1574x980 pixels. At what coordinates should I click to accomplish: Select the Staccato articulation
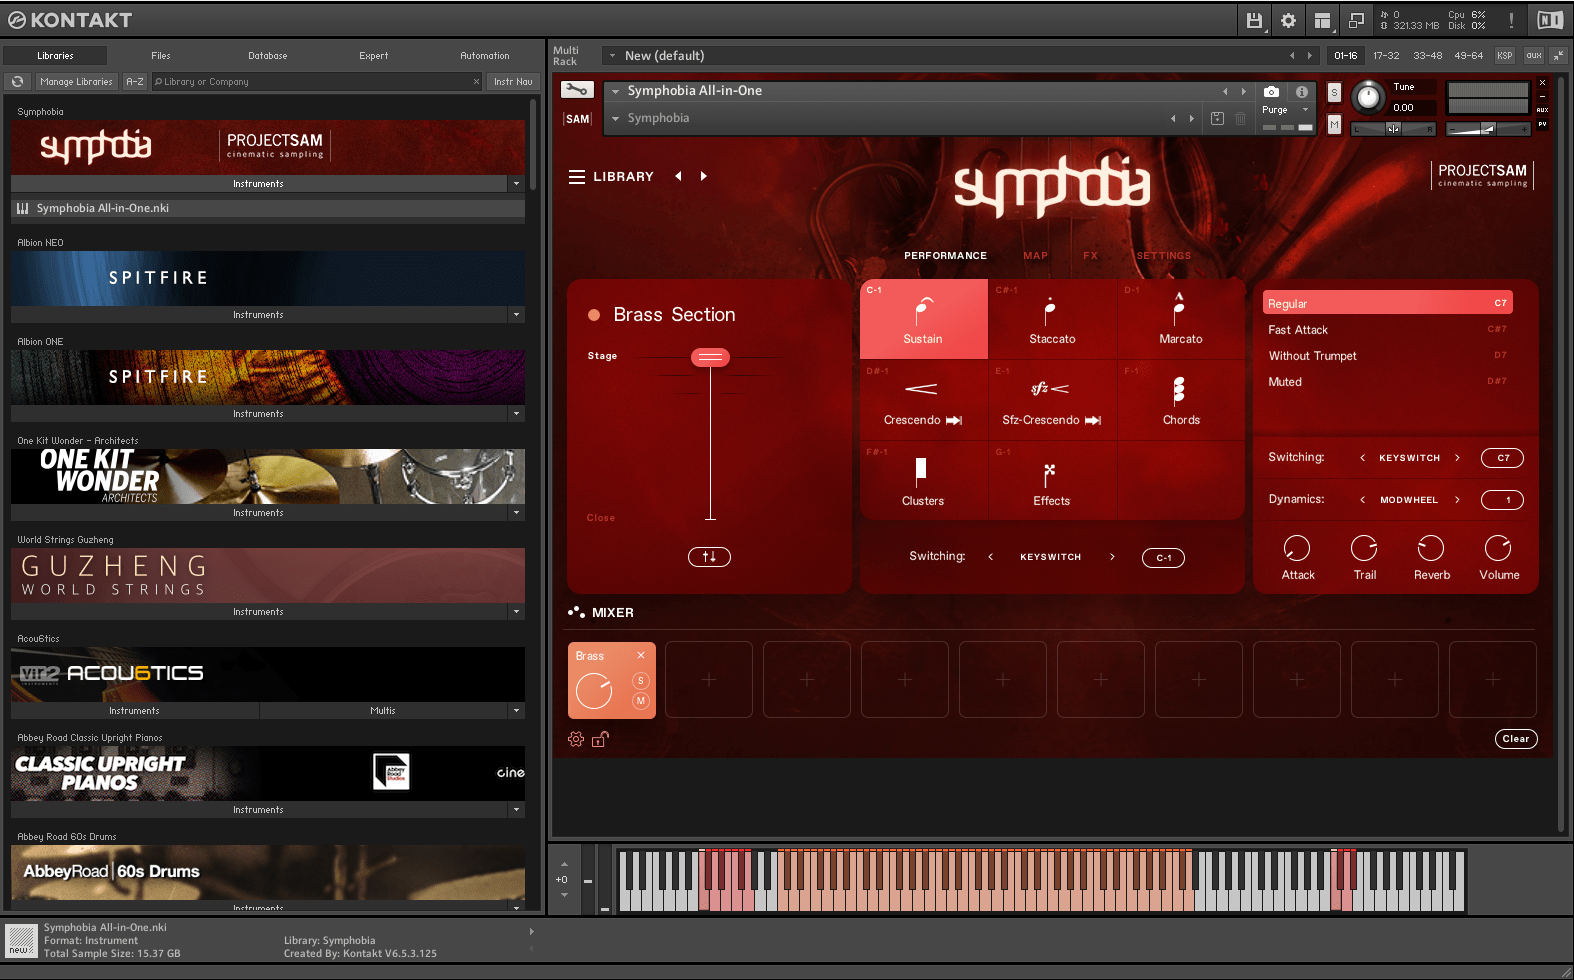point(1052,319)
